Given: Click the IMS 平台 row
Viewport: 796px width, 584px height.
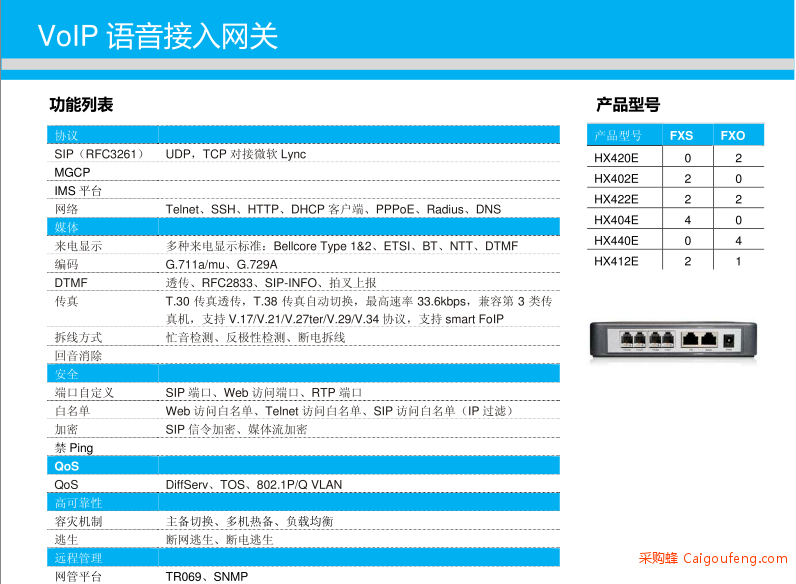Looking at the screenshot, I should pyautogui.click(x=304, y=190).
